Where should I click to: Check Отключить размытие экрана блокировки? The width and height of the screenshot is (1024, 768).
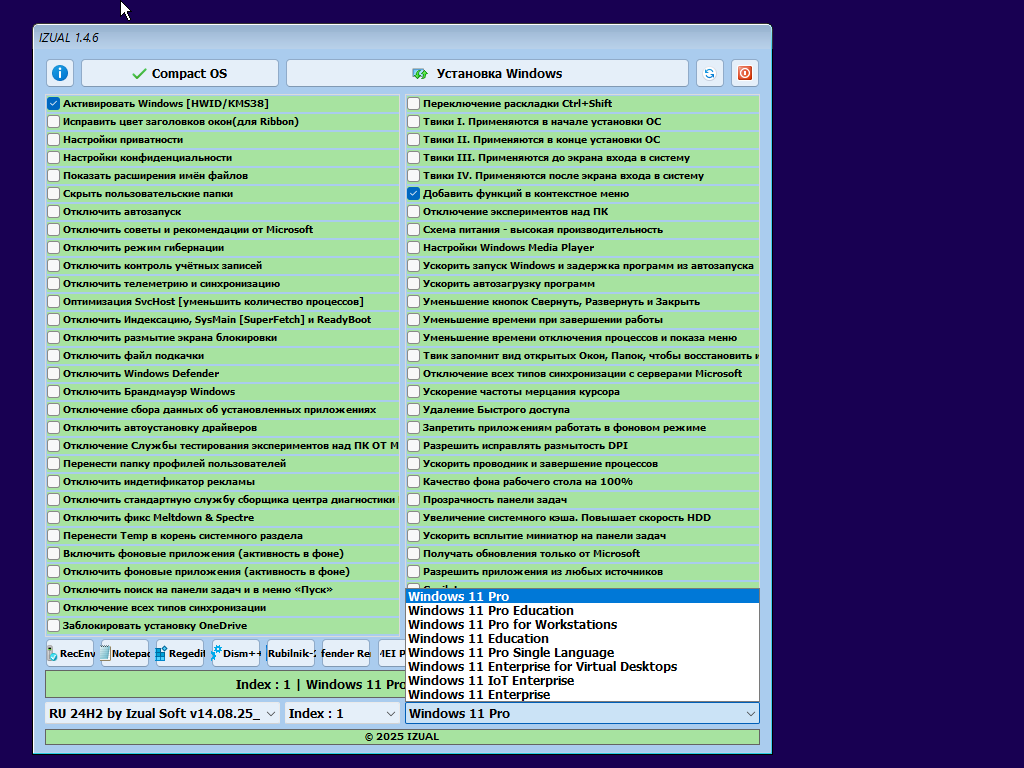[x=54, y=338]
